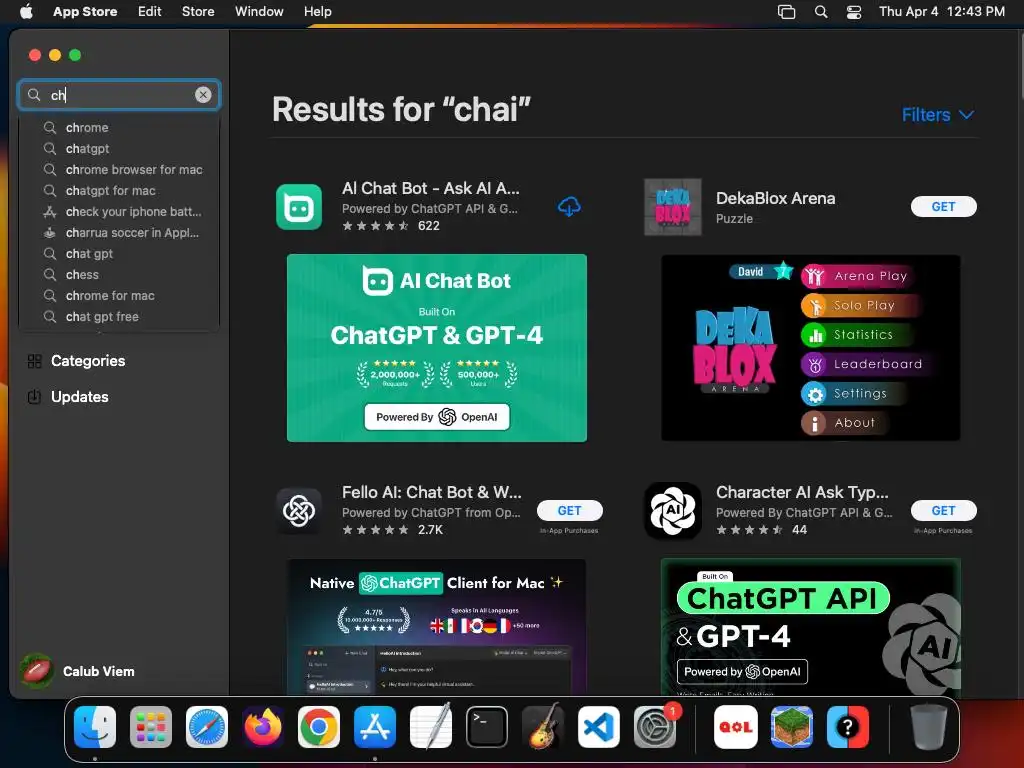The image size is (1024, 768).
Task: Get the DekaBlox Arena app
Action: (x=943, y=206)
